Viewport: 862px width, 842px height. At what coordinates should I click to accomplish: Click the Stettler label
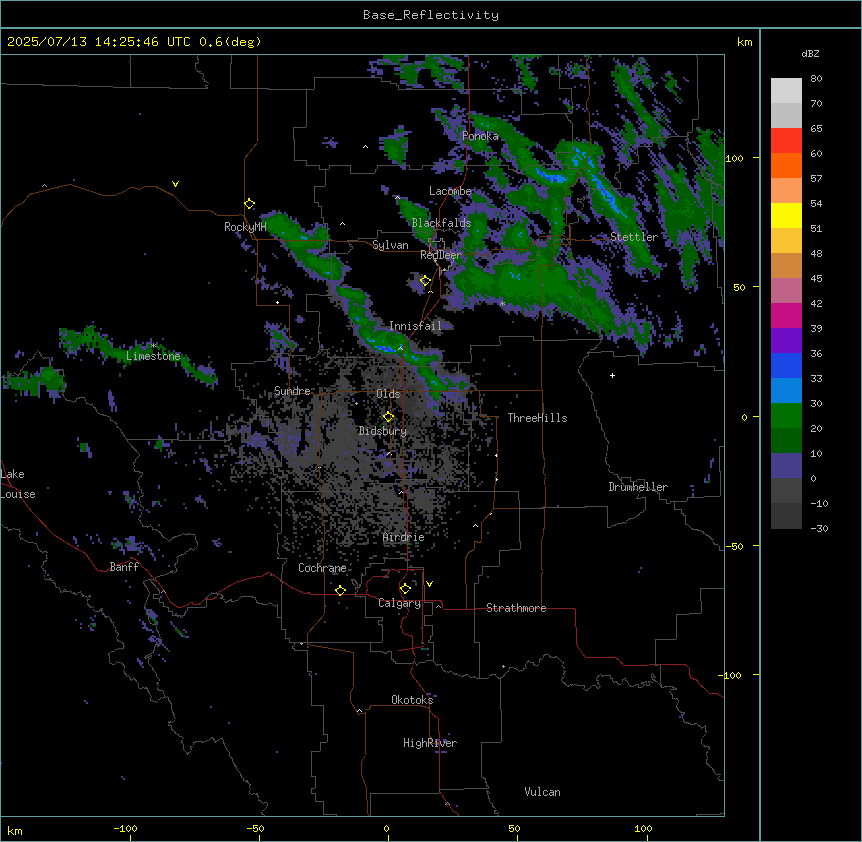coord(634,237)
